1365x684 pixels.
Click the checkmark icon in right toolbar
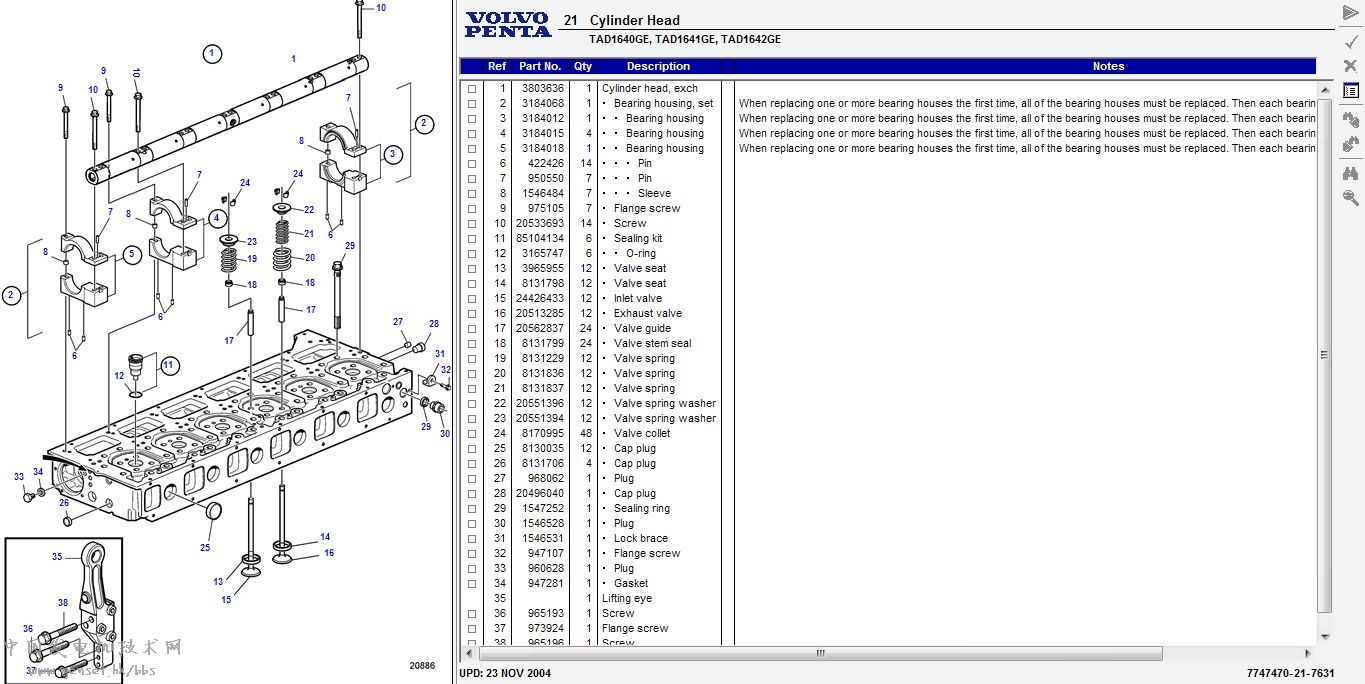[x=1350, y=41]
